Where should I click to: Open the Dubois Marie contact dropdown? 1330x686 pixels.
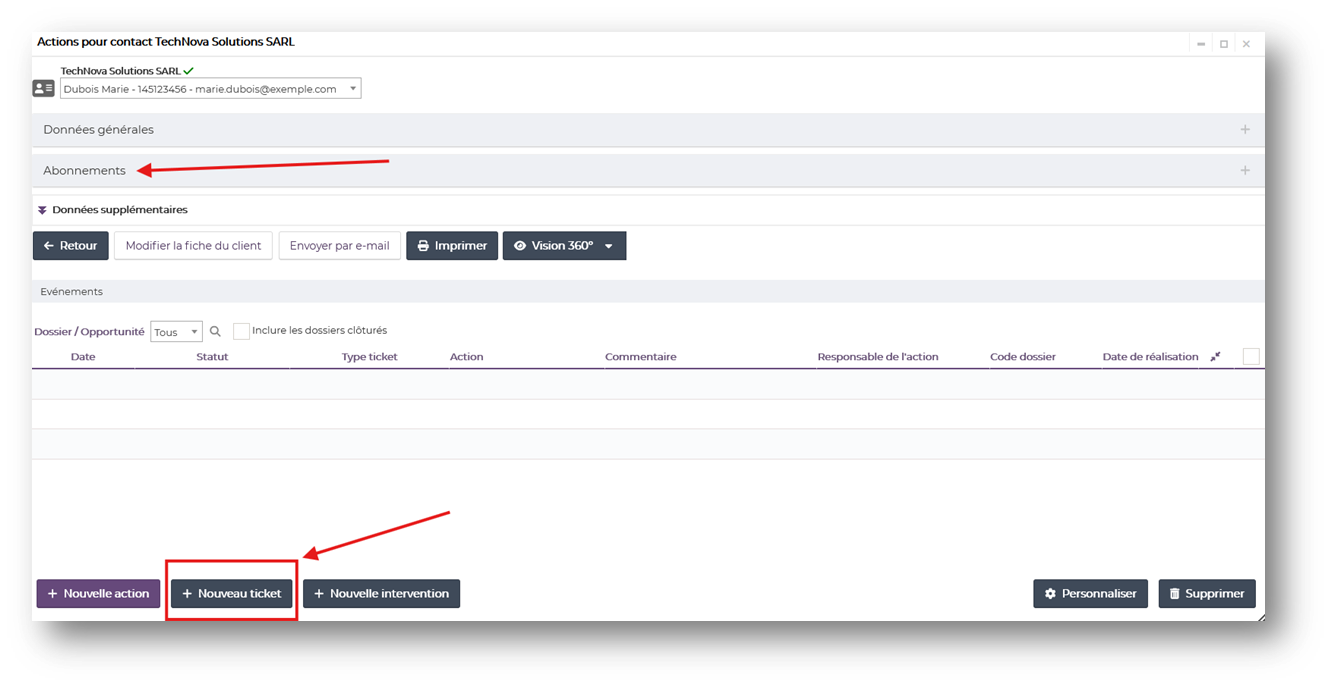click(x=210, y=89)
